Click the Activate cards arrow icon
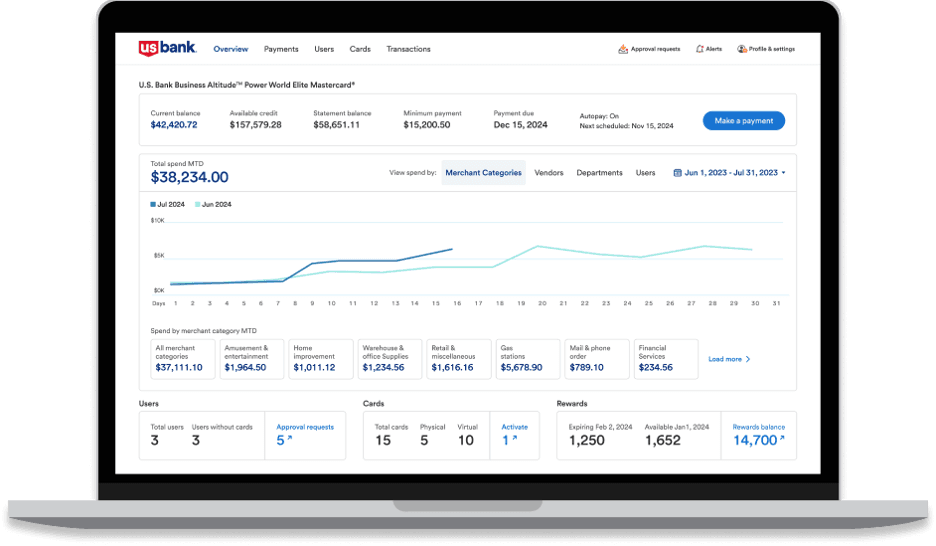 coord(513,440)
